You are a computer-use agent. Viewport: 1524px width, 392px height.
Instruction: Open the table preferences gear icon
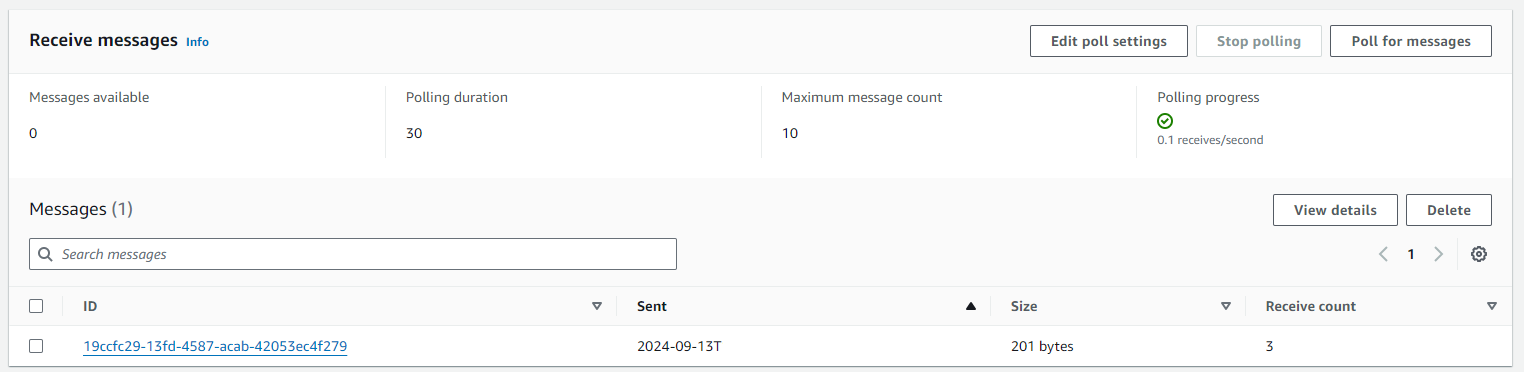[x=1479, y=254]
